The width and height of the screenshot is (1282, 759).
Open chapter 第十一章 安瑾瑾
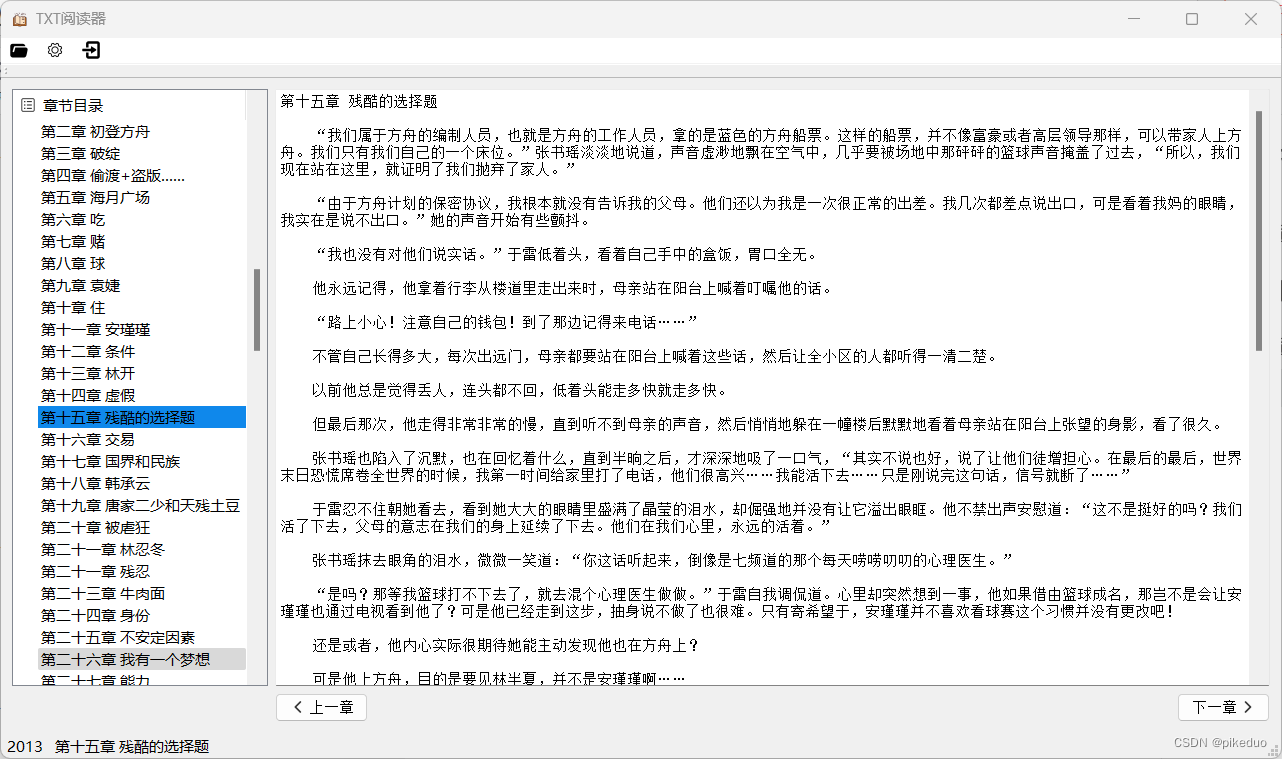point(95,329)
